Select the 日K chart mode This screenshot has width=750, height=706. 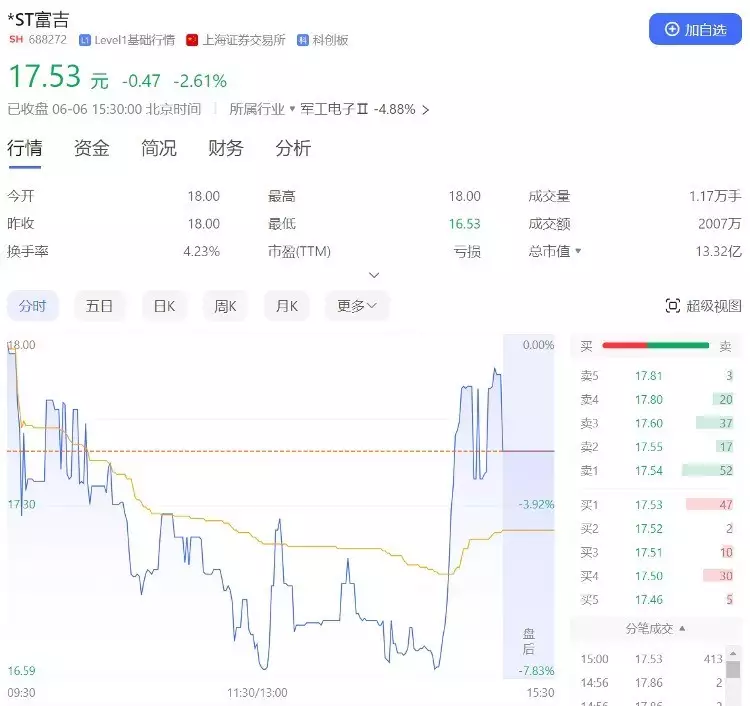point(164,306)
